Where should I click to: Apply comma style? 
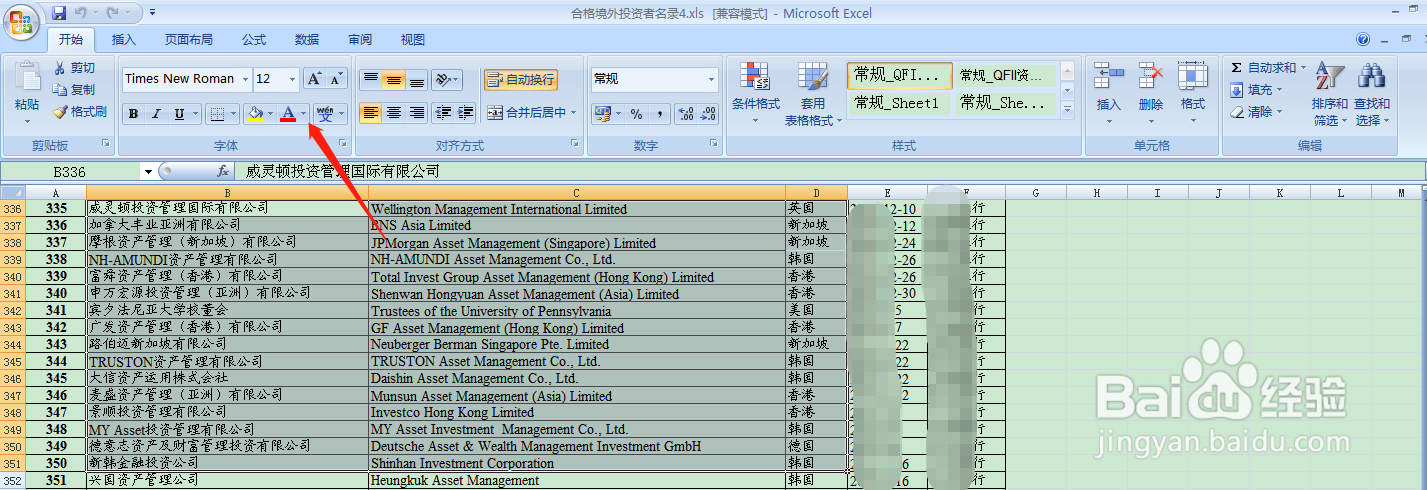click(659, 114)
